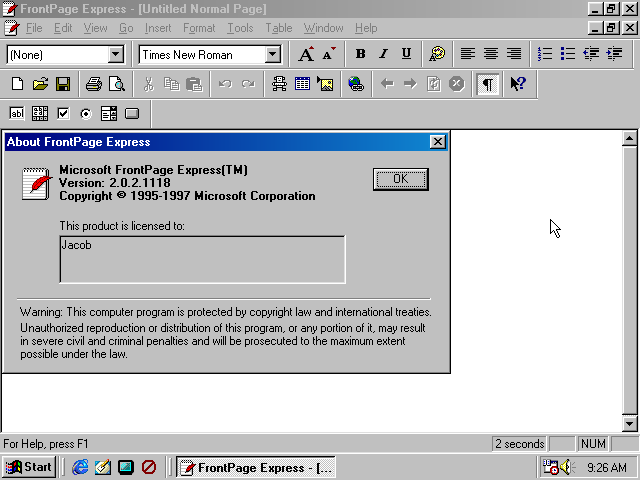Save the page with the floppy icon
The height and width of the screenshot is (480, 640).
(63, 84)
